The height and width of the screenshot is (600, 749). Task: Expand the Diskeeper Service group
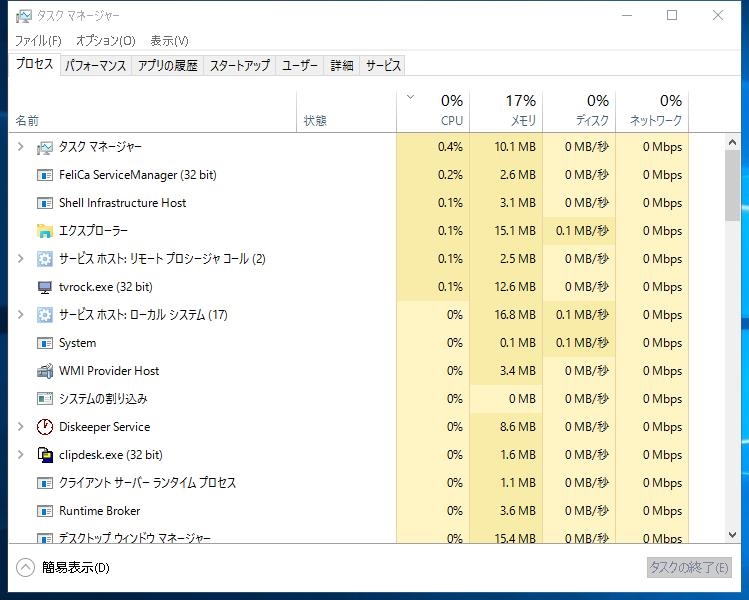click(20, 427)
